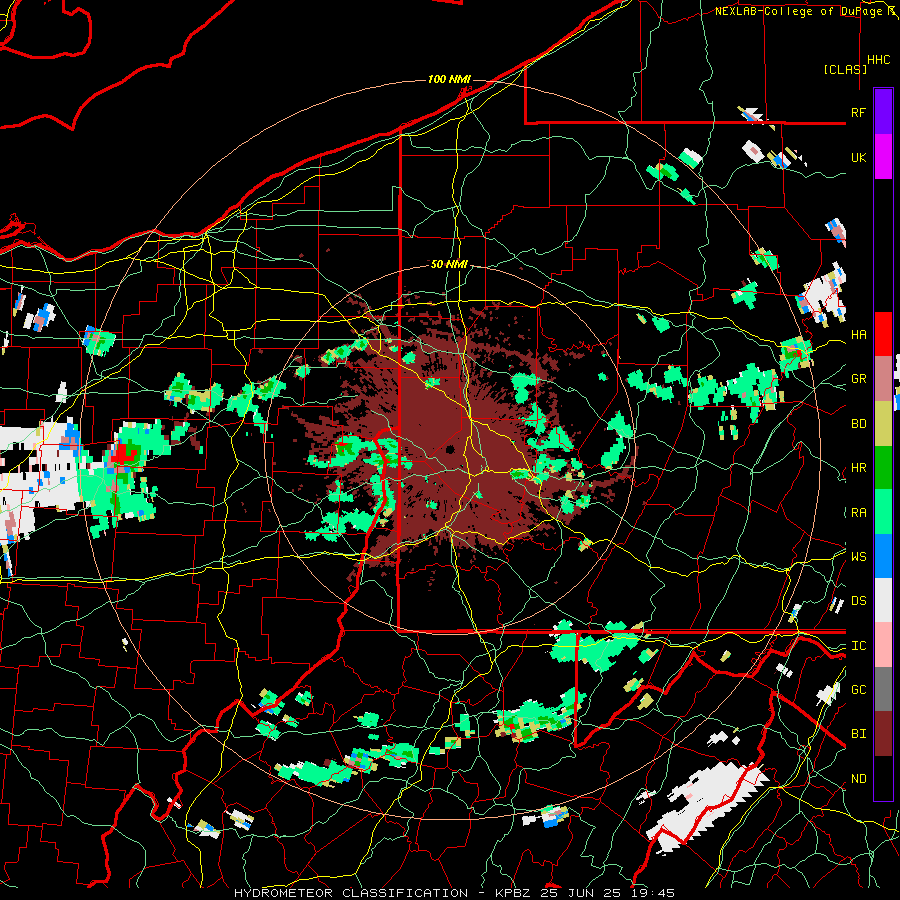Screen dimensions: 900x900
Task: Click the GC legend label
Action: tap(859, 689)
